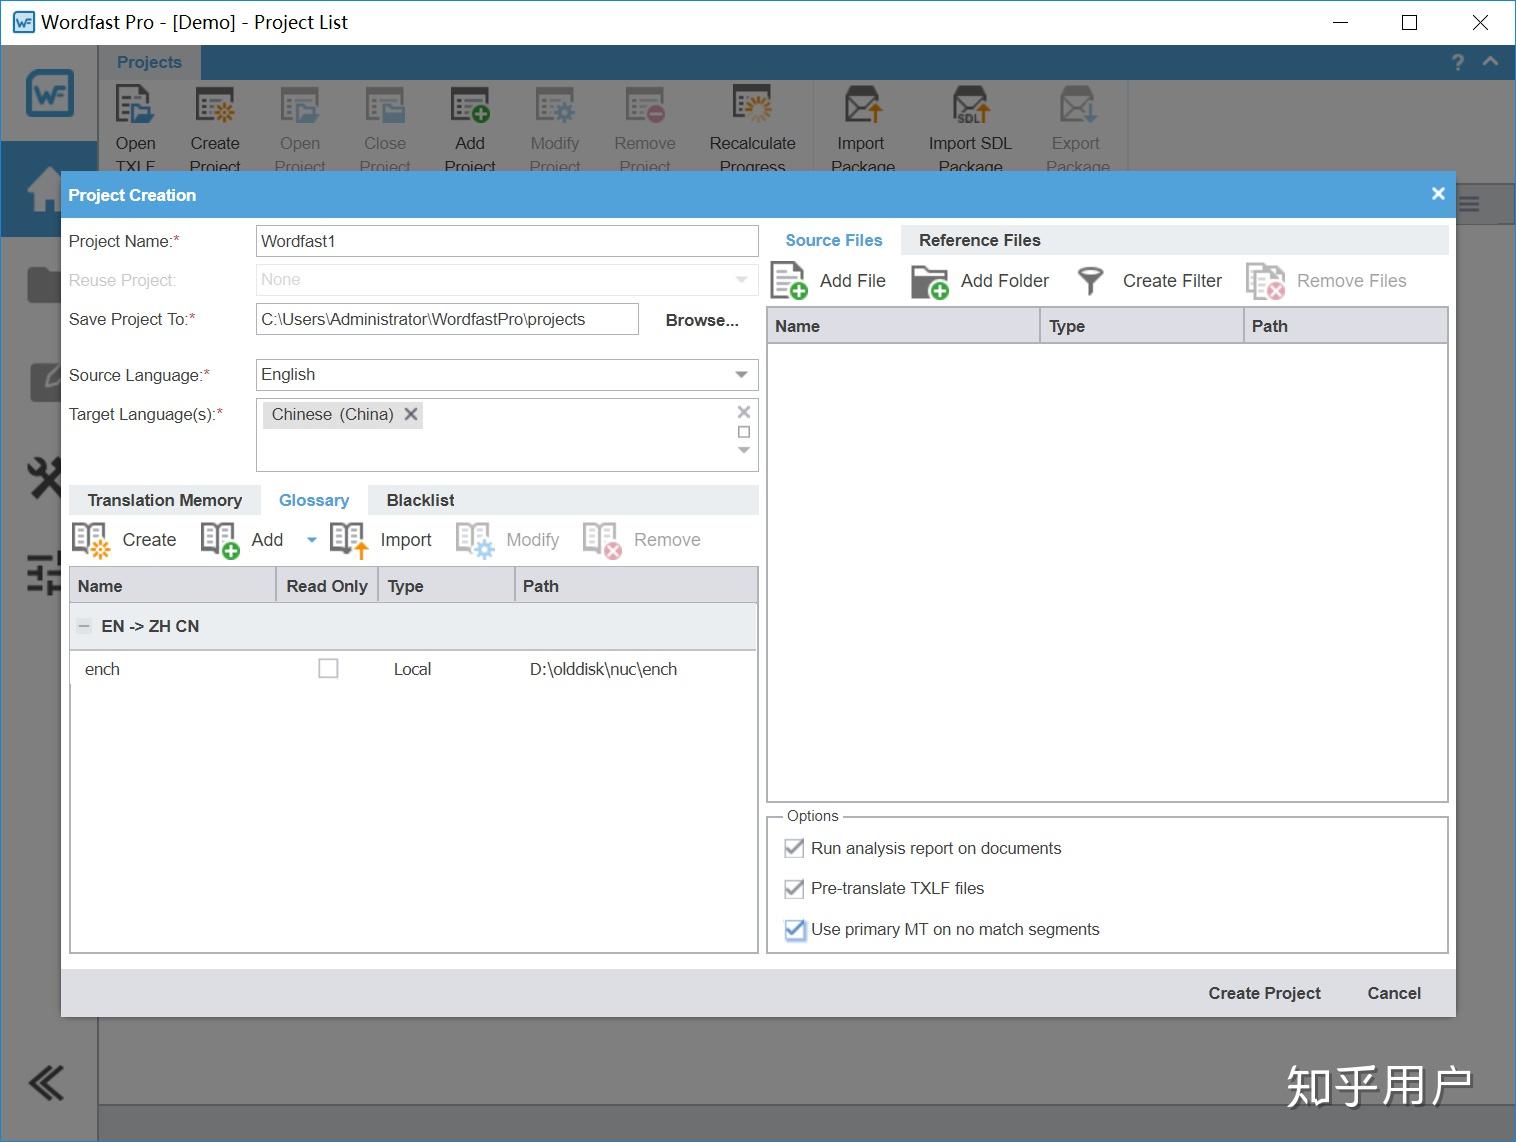Click into Project Name field

(x=507, y=241)
